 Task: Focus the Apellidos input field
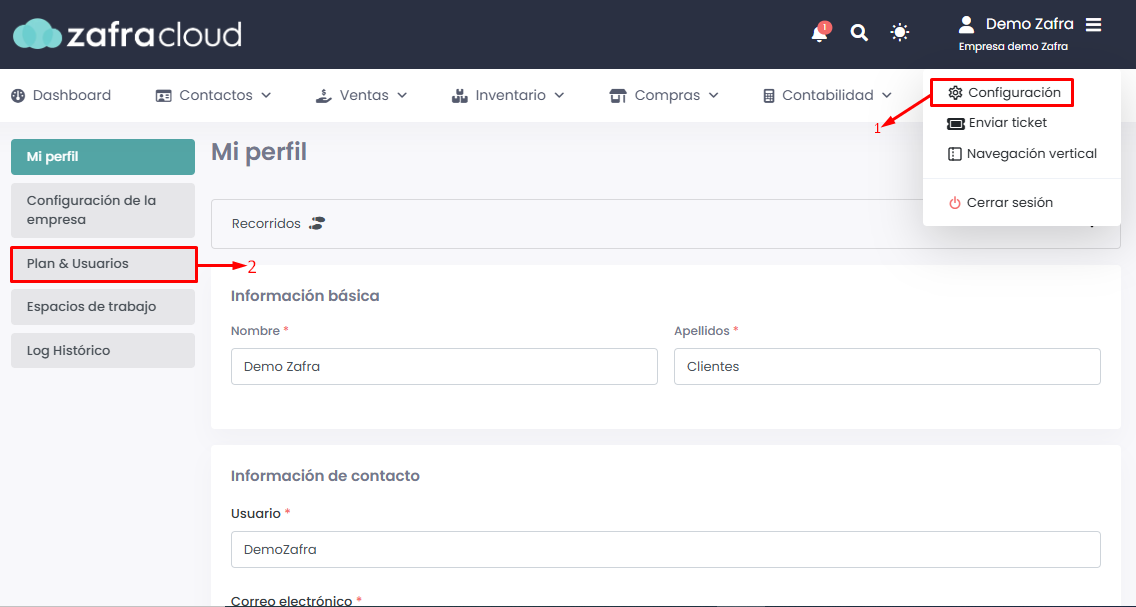(887, 367)
